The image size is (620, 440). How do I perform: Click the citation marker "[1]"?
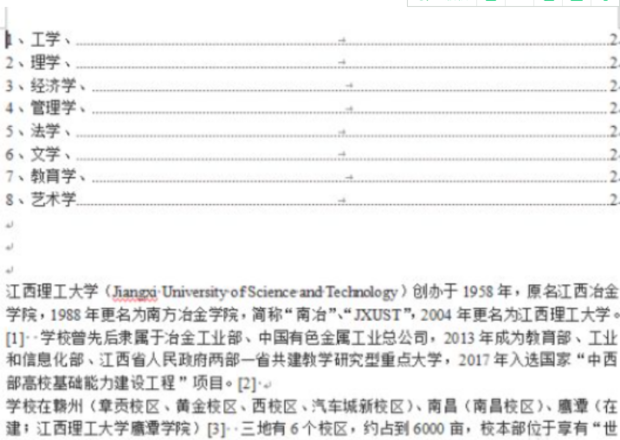coord(15,338)
